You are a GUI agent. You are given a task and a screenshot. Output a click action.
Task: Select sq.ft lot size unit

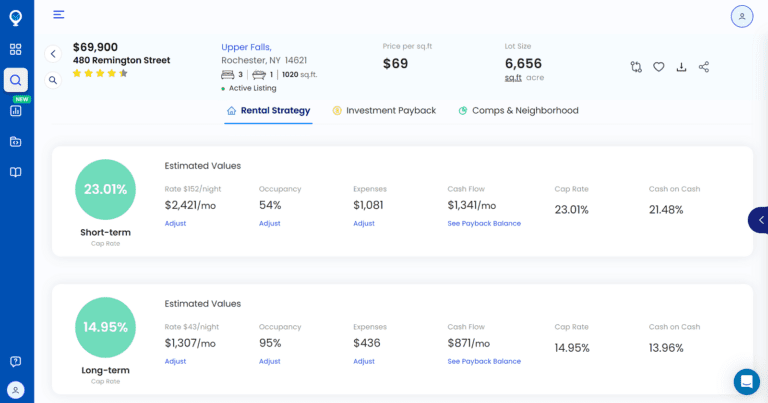(513, 78)
